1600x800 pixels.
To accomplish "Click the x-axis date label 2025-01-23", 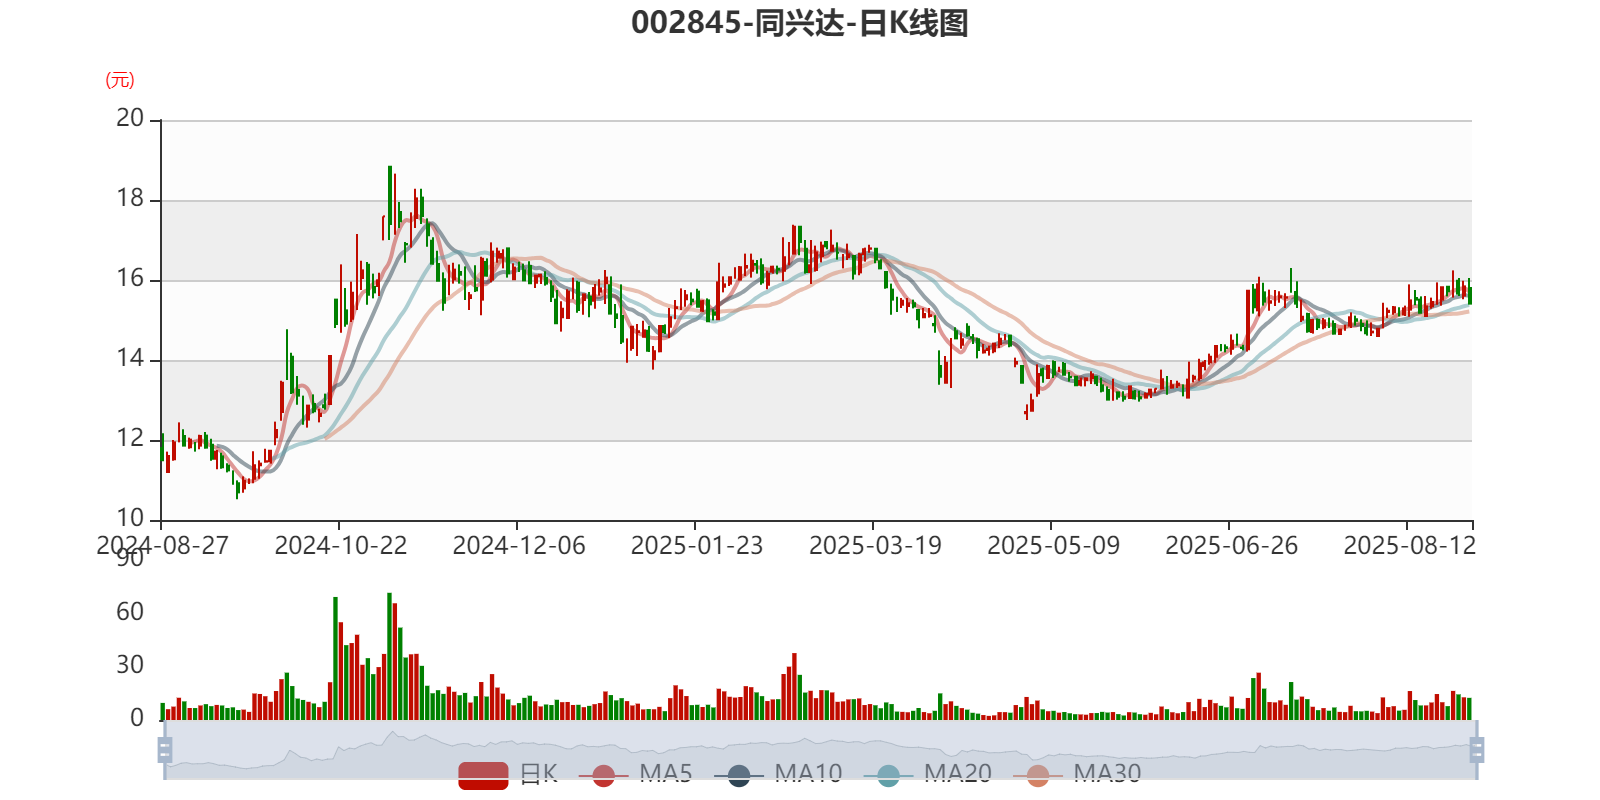I will coord(697,546).
